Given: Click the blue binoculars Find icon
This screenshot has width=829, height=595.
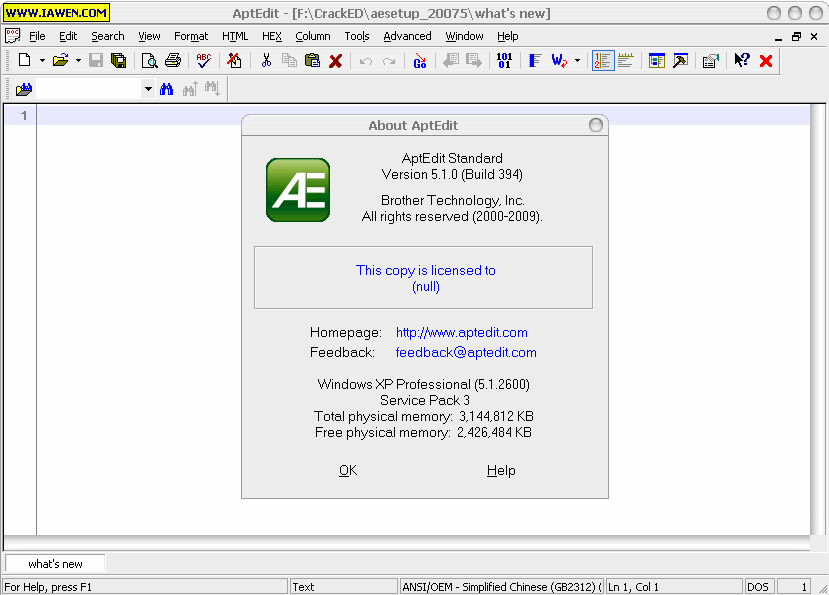Looking at the screenshot, I should click(x=167, y=89).
